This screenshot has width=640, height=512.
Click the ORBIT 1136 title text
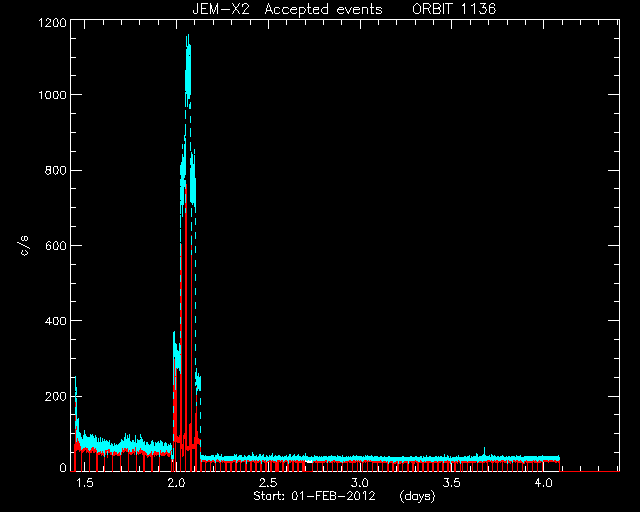(454, 9)
